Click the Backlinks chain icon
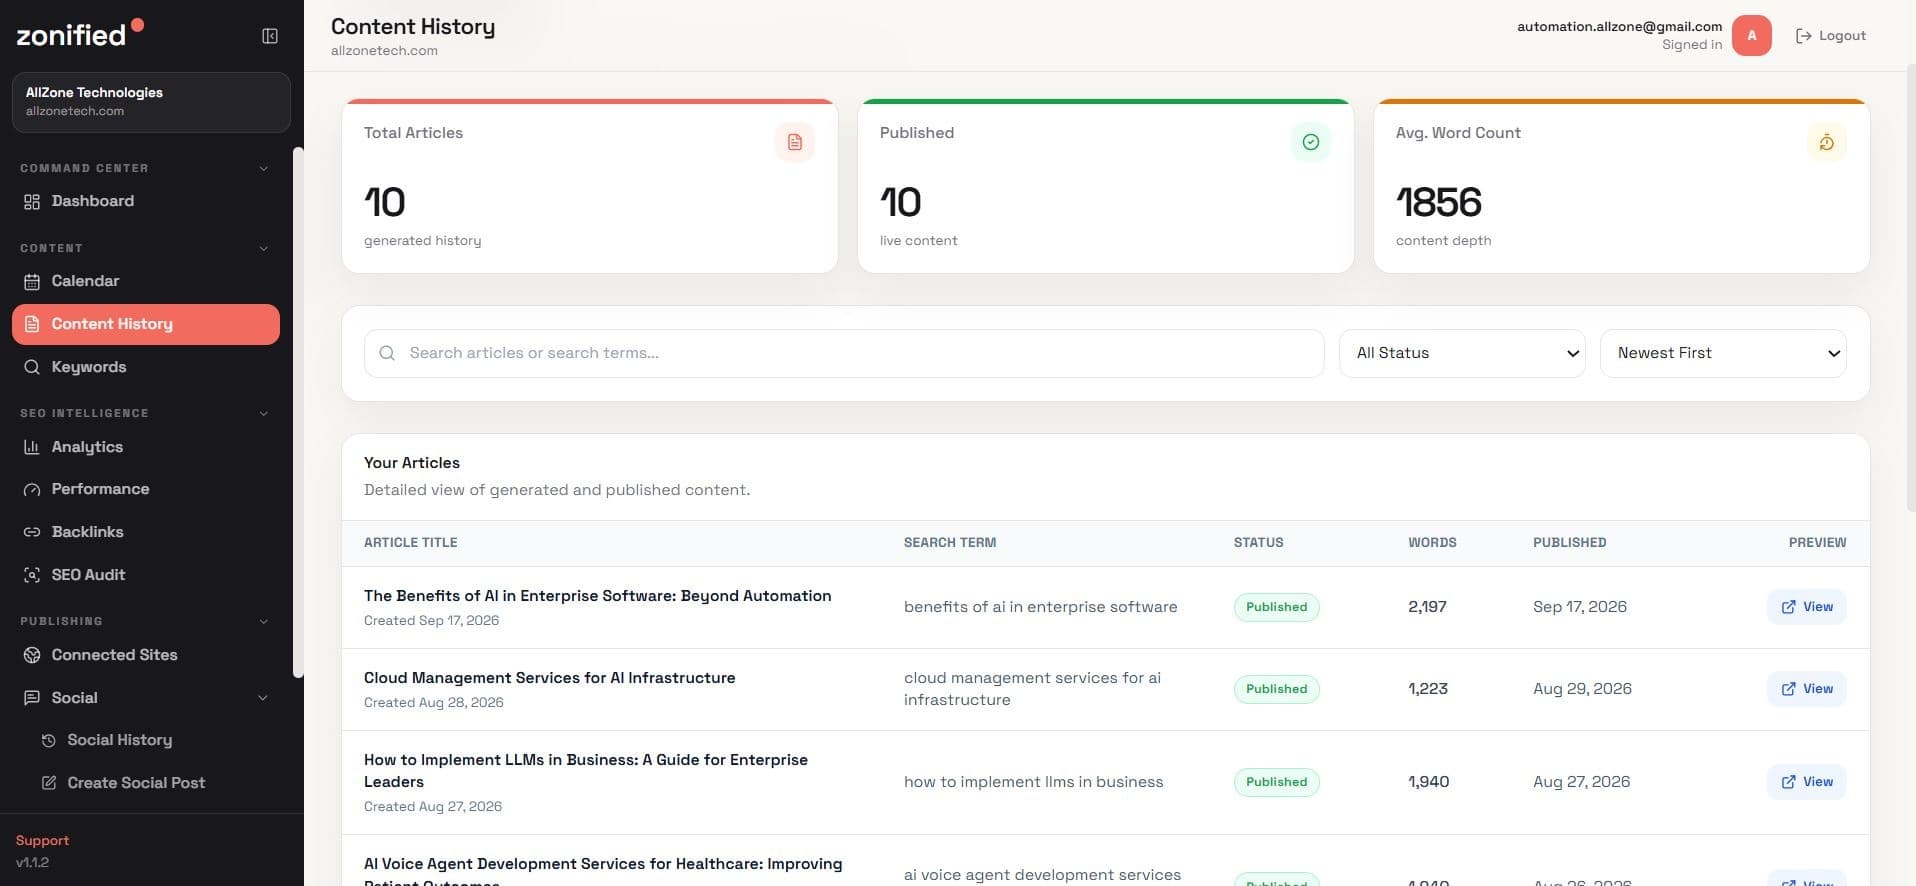The width and height of the screenshot is (1916, 886). click(32, 532)
